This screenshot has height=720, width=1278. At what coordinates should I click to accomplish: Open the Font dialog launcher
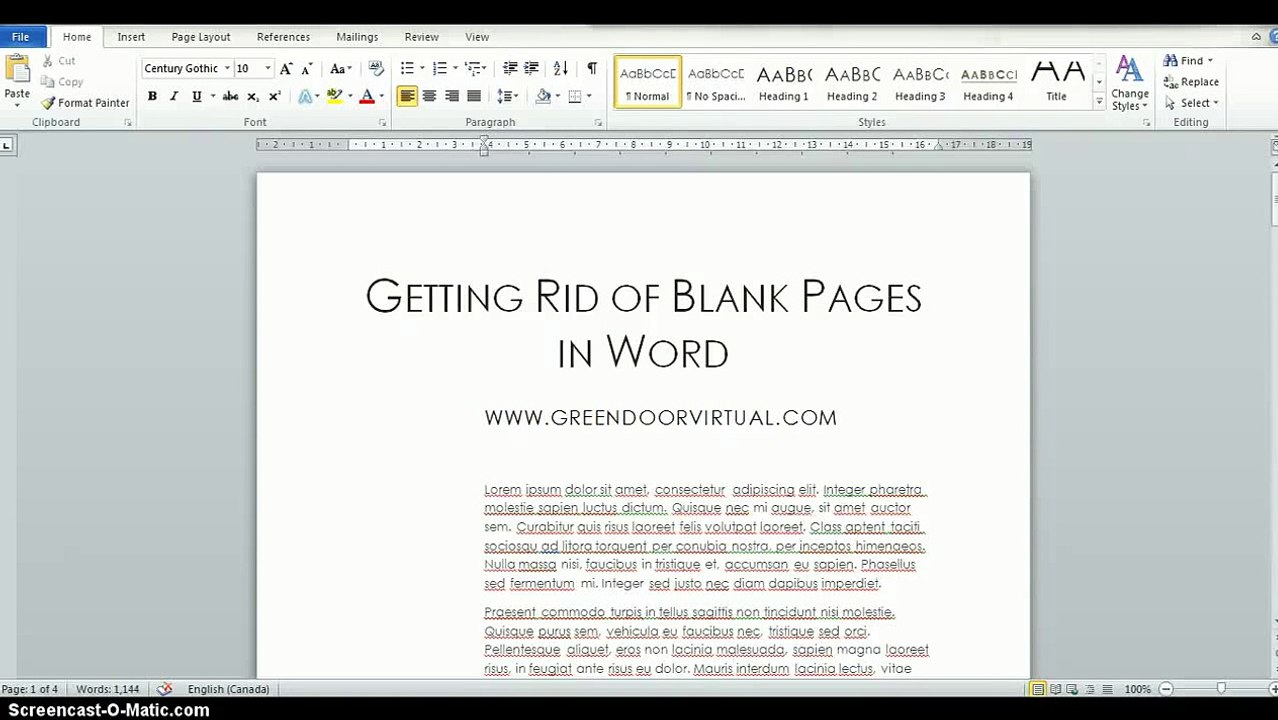coord(382,123)
